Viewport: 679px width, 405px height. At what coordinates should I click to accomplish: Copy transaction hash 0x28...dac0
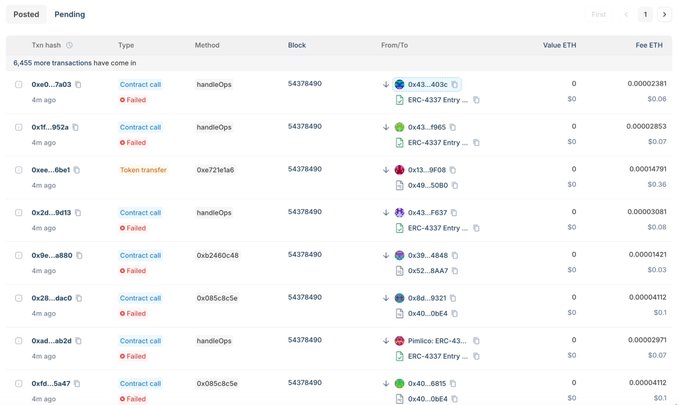(79, 298)
